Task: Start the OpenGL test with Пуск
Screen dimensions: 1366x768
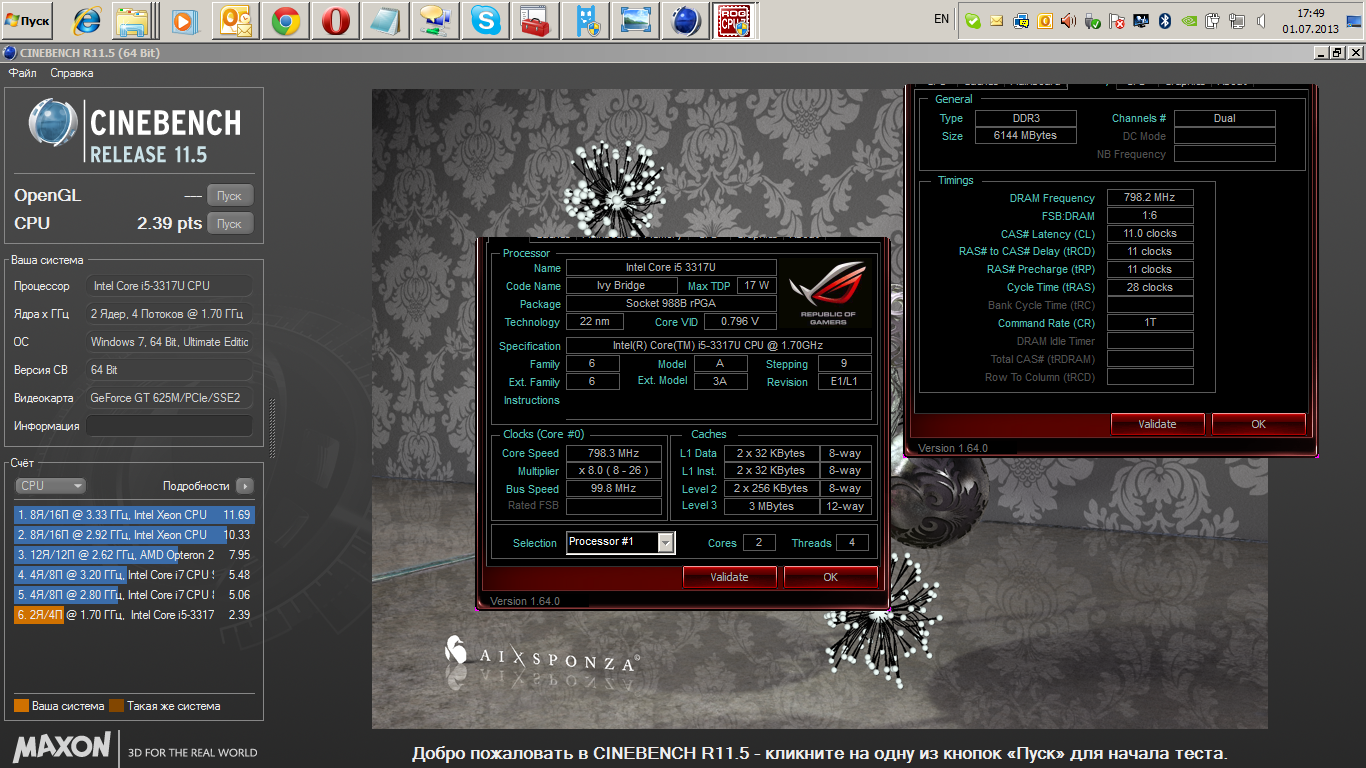Action: [x=230, y=195]
